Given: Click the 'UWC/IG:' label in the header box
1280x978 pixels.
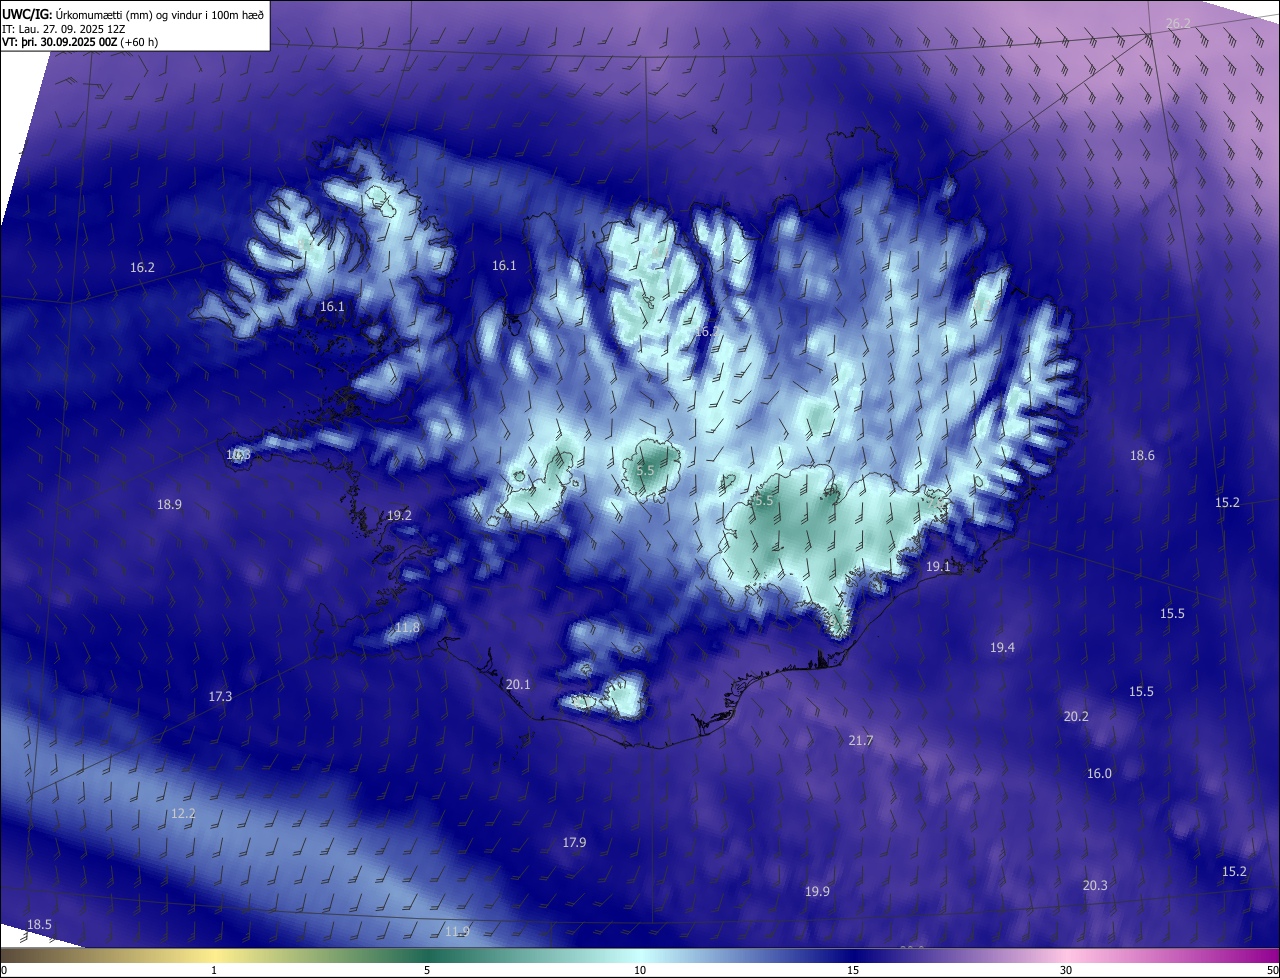Looking at the screenshot, I should (26, 14).
